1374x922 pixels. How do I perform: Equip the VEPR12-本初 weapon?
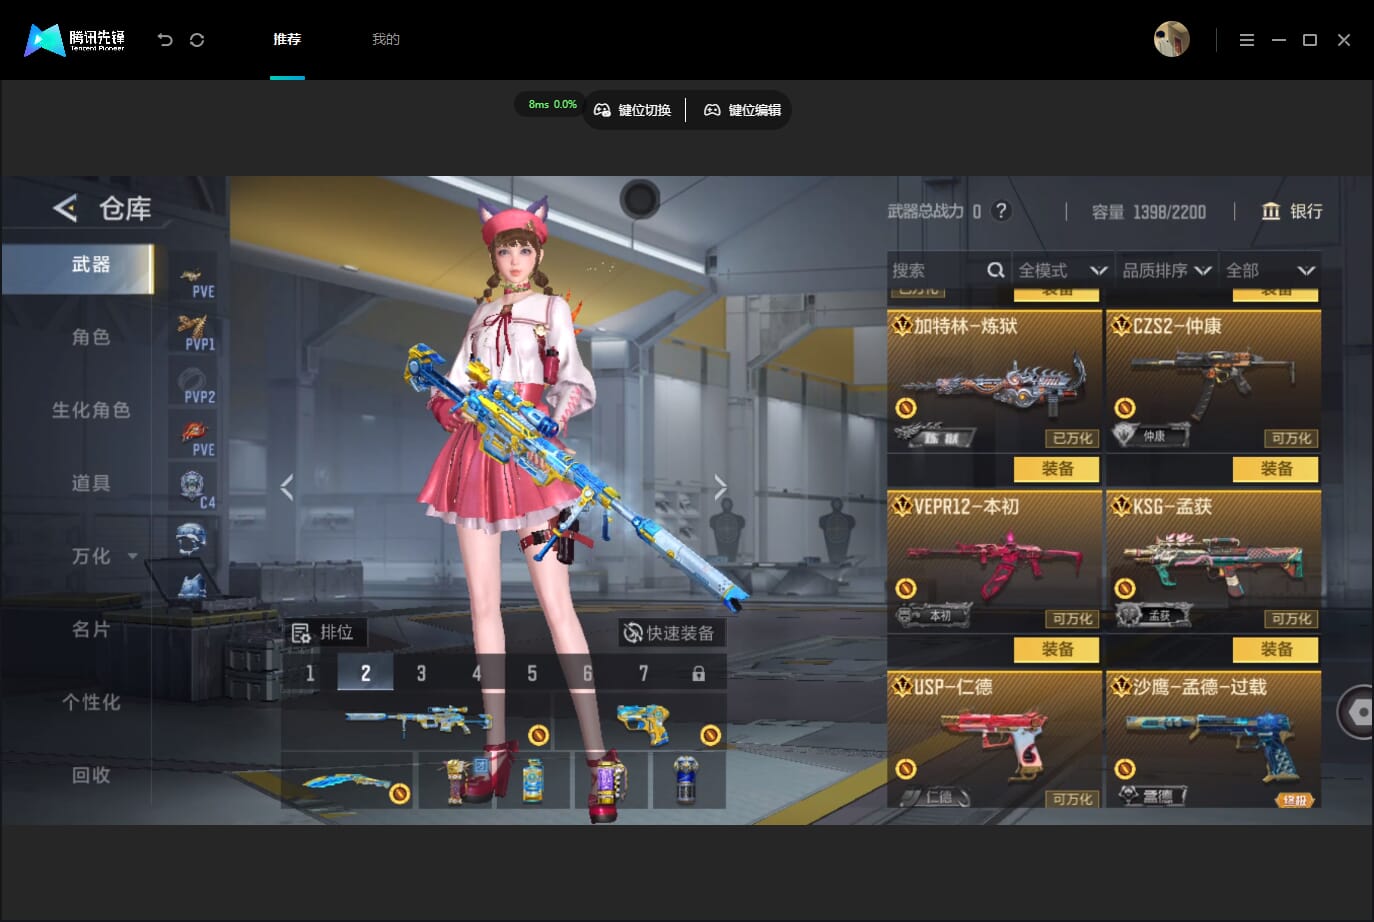(x=1057, y=649)
